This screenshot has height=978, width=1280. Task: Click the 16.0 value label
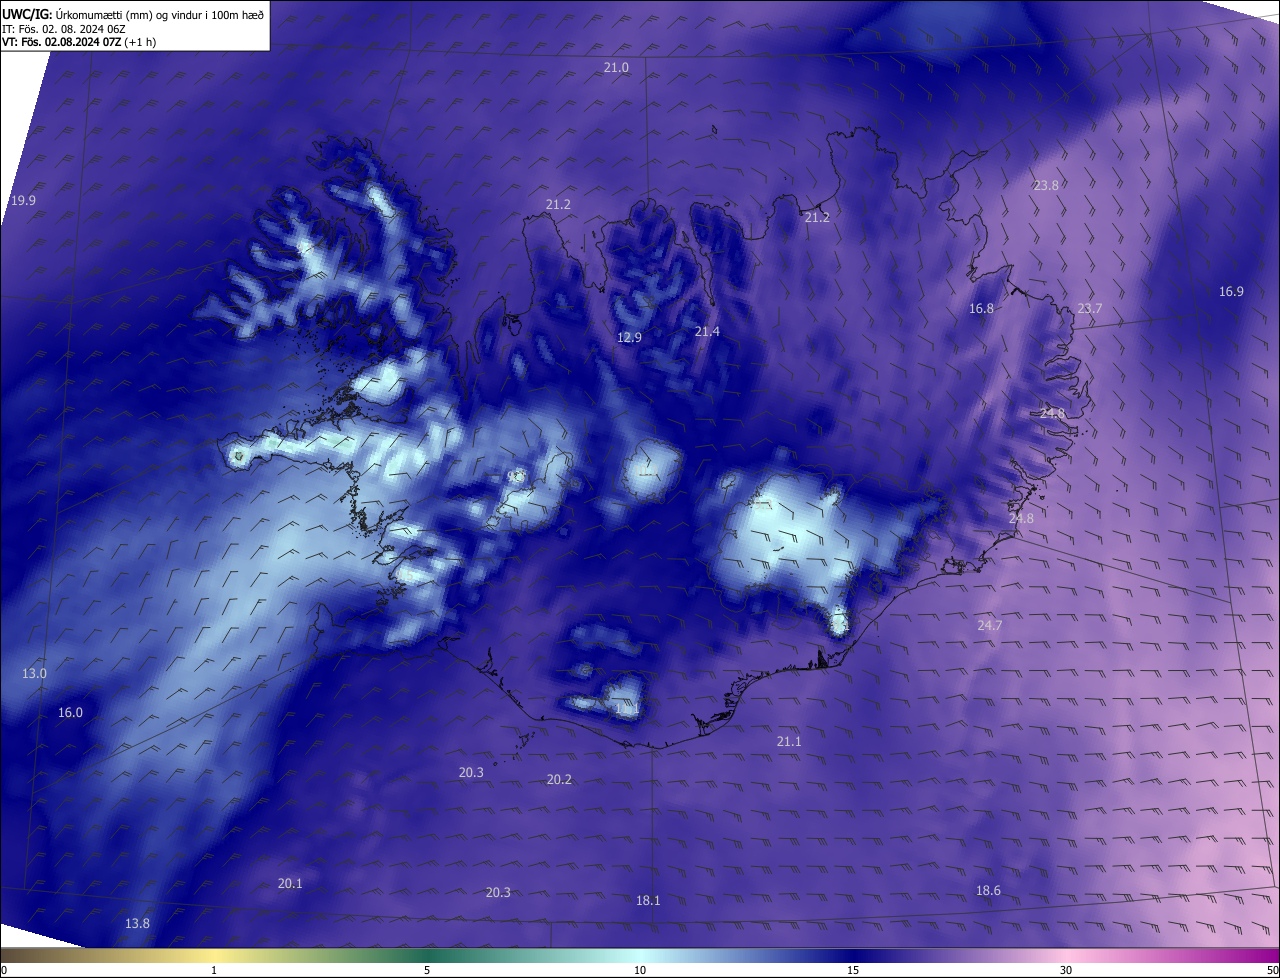point(70,712)
